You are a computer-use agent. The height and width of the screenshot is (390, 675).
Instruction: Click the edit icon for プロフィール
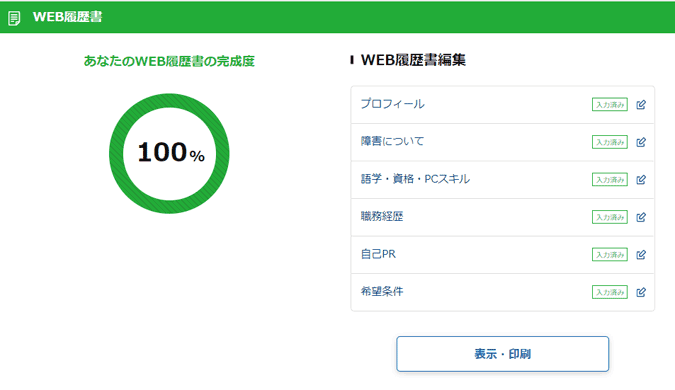(641, 105)
